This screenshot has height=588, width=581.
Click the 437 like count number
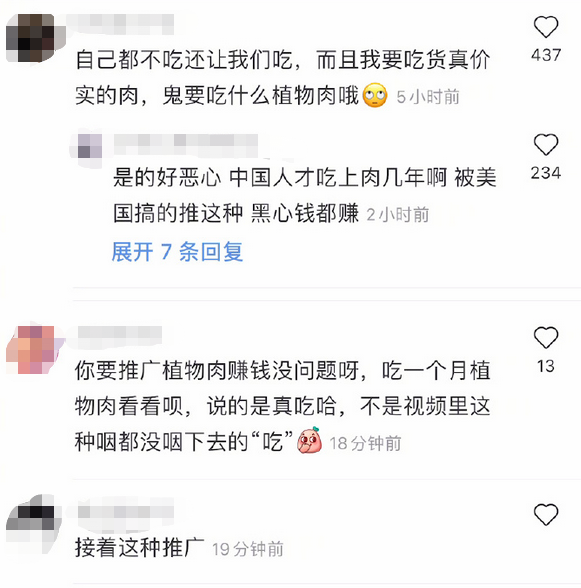(x=546, y=56)
